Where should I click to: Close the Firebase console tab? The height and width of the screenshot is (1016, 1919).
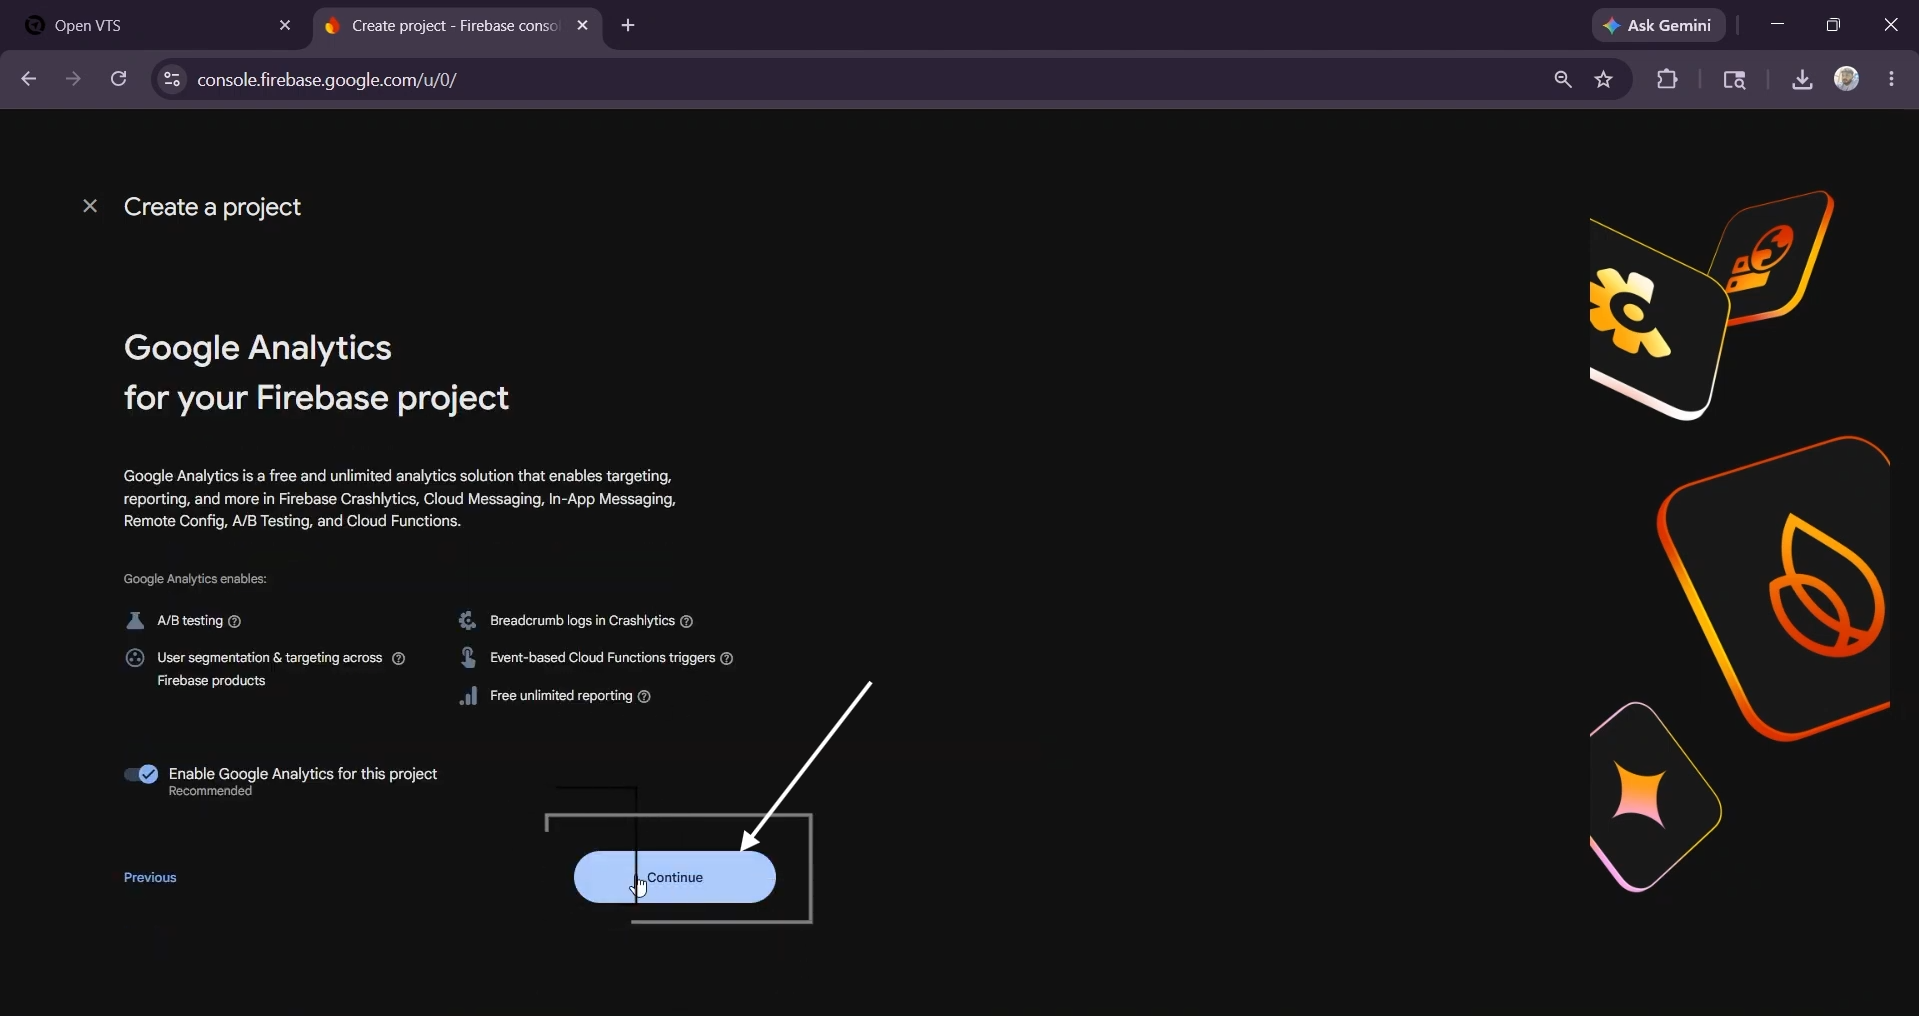[x=583, y=26]
